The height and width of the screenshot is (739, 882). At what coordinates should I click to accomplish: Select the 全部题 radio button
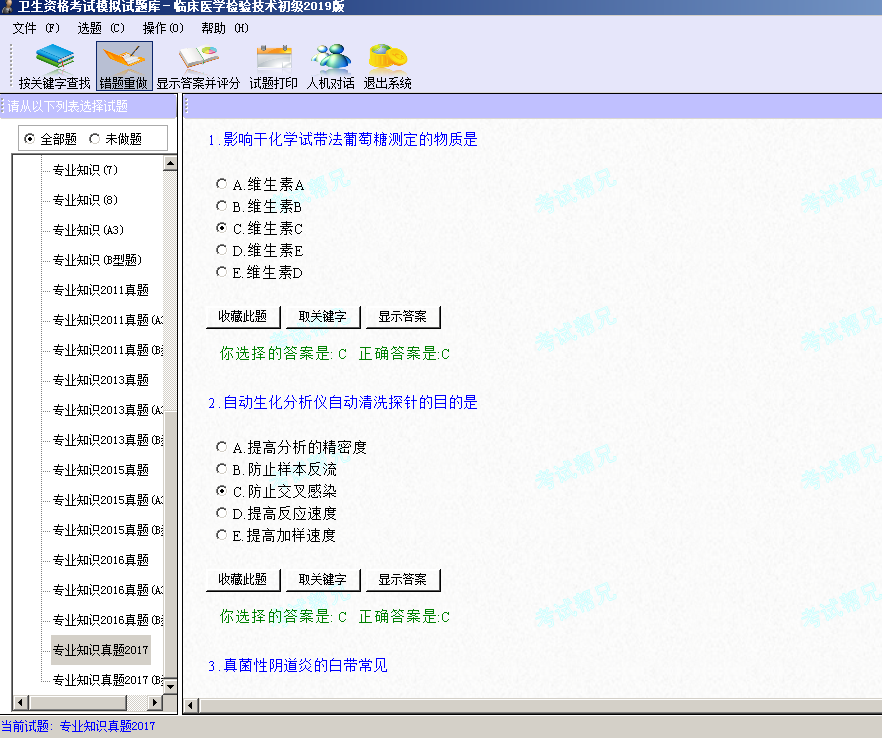(x=30, y=138)
